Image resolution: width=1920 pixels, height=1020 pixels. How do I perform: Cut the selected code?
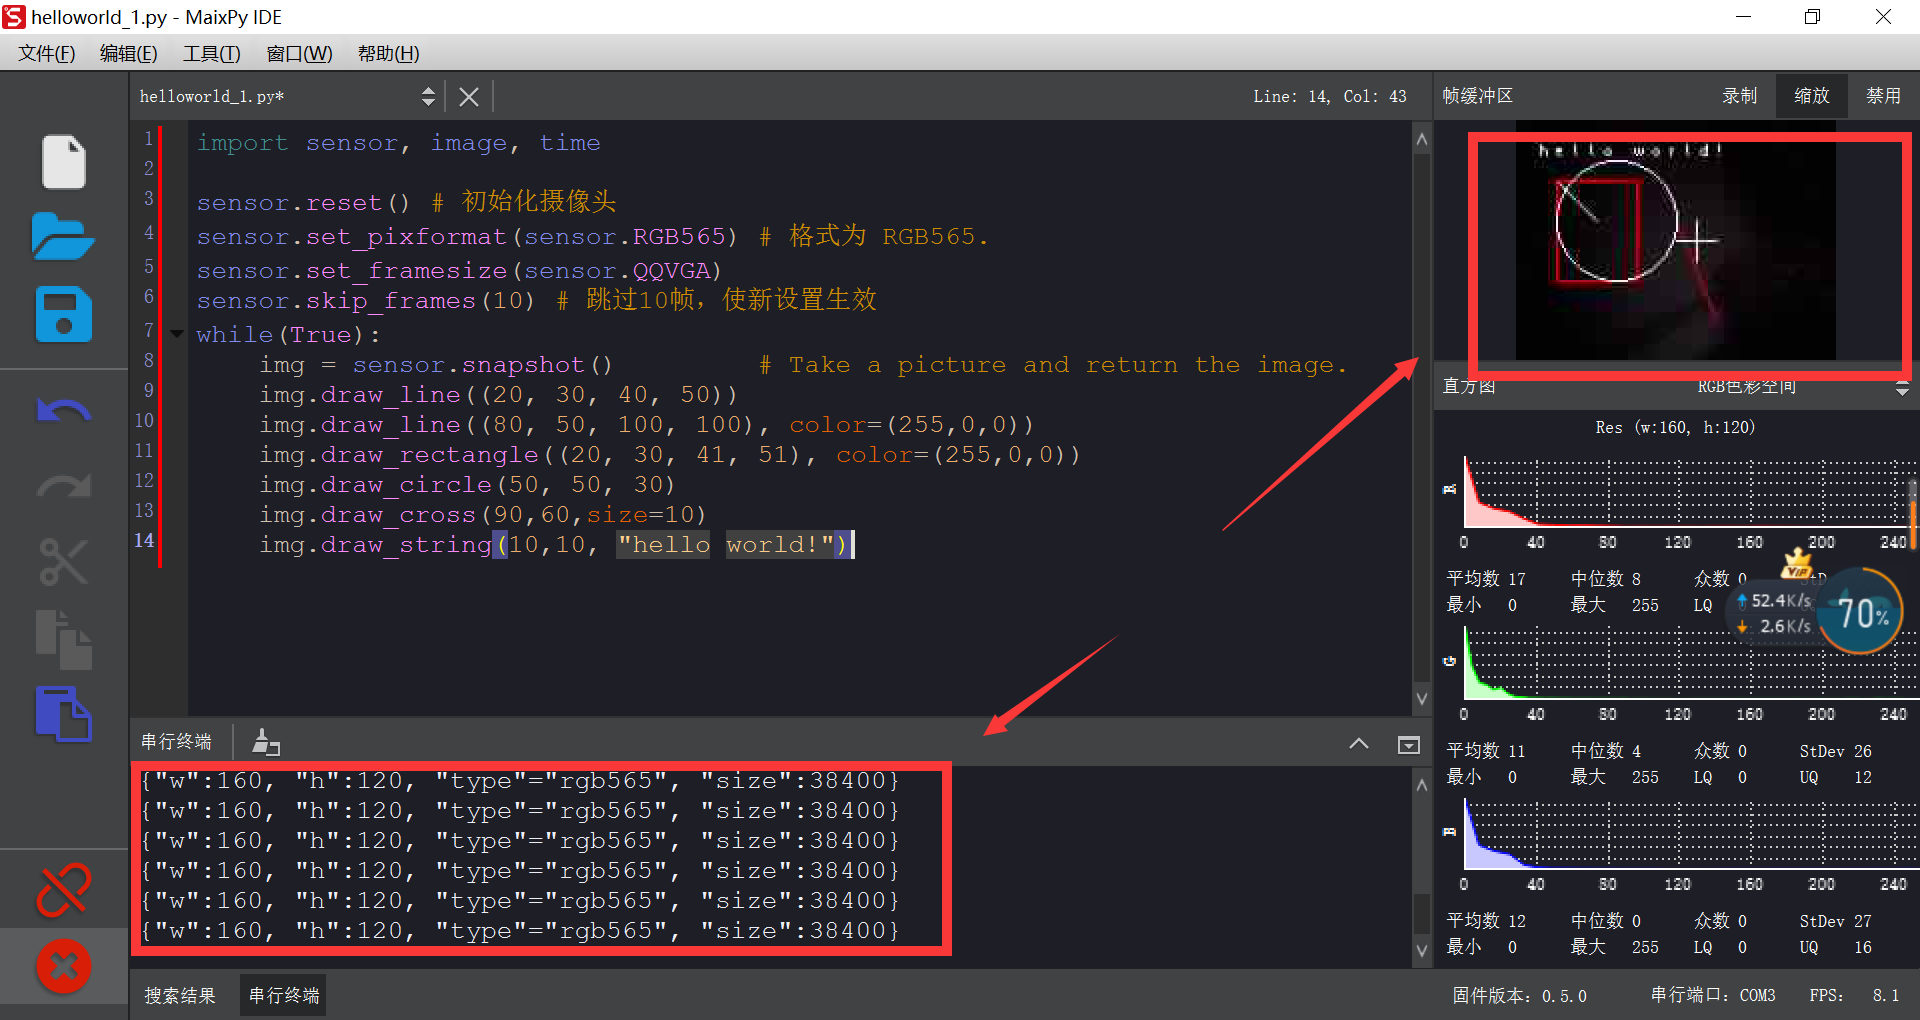(63, 562)
